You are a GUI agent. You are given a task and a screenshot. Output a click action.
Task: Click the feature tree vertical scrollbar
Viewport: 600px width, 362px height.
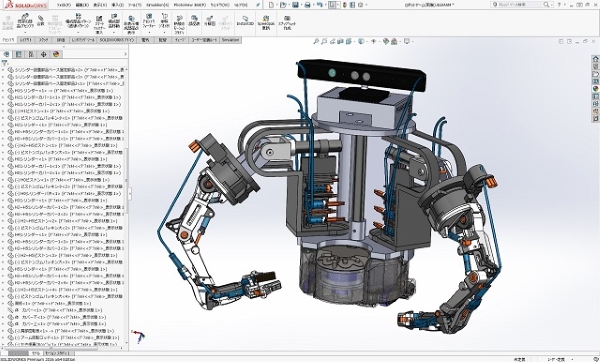click(127, 180)
